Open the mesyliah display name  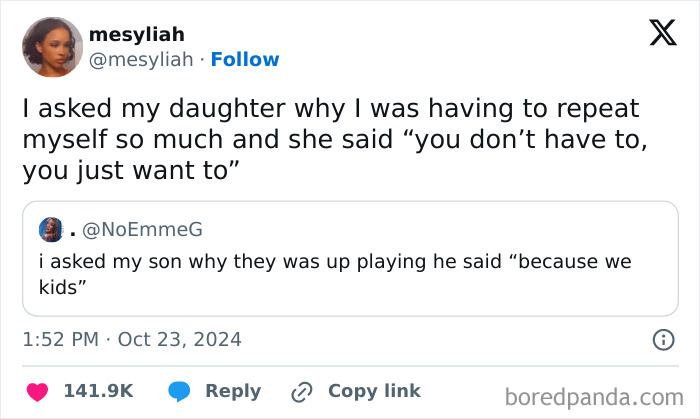point(136,35)
